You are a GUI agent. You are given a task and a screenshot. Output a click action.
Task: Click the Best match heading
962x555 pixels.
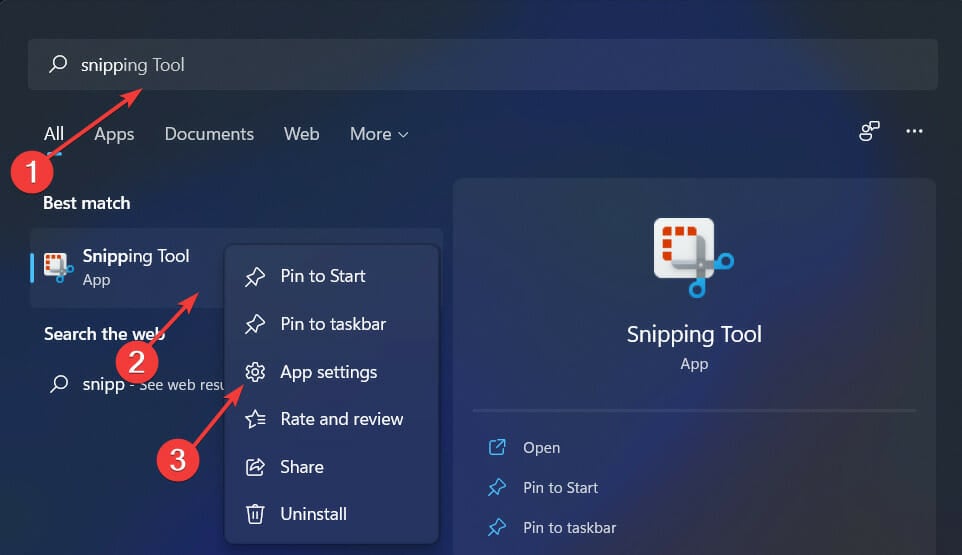[x=87, y=203]
